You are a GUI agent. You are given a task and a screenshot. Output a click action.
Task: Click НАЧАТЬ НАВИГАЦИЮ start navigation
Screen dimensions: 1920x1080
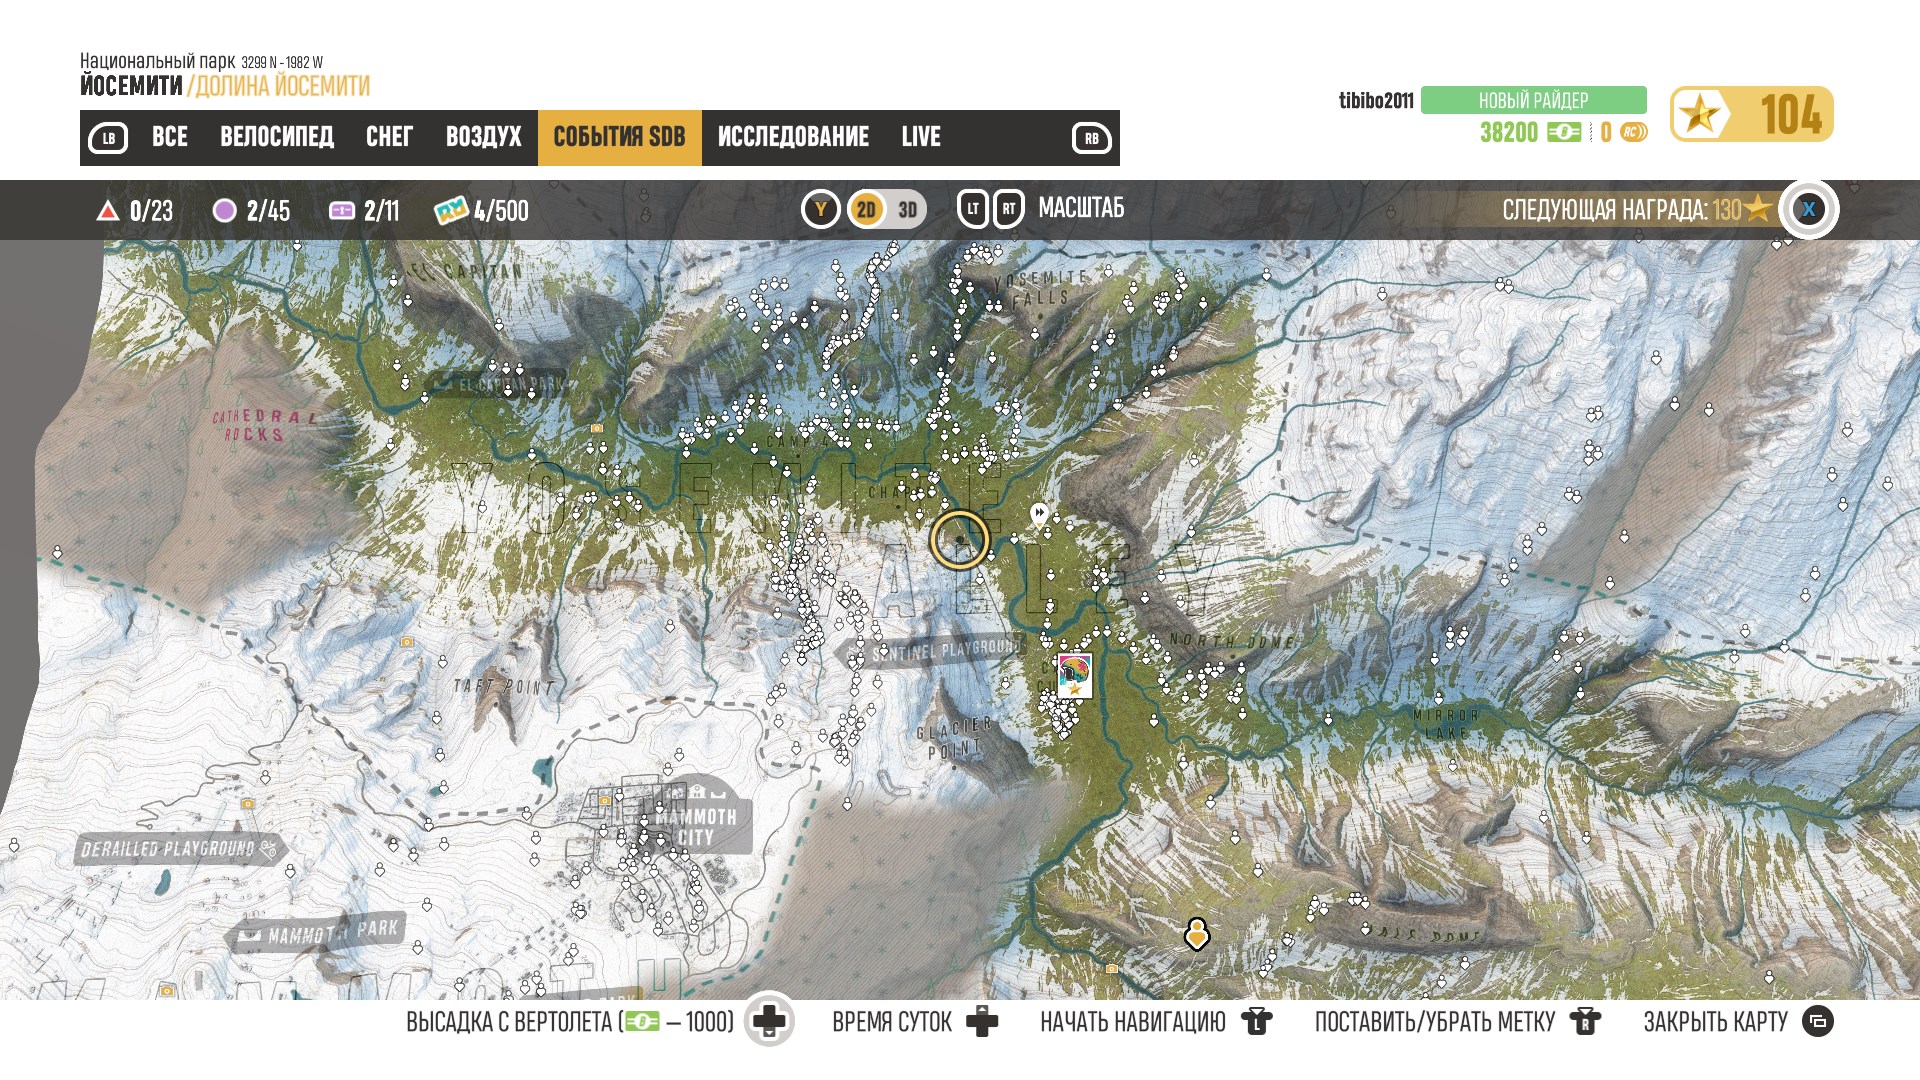1133,1022
